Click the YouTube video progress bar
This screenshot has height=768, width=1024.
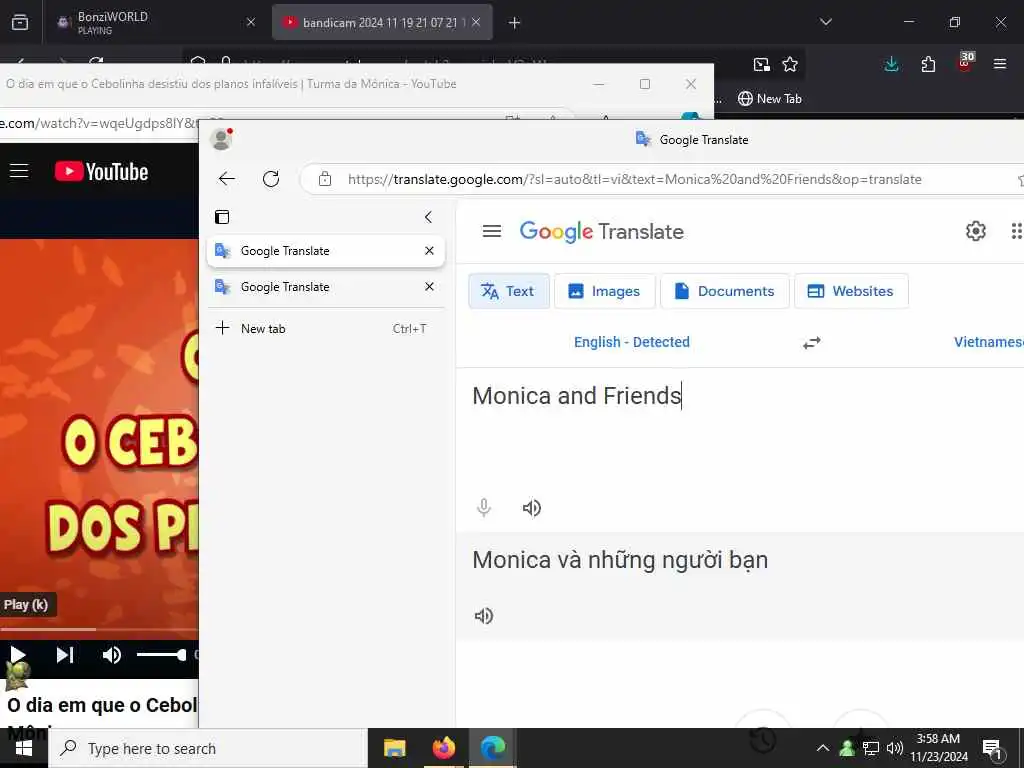(x=99, y=630)
